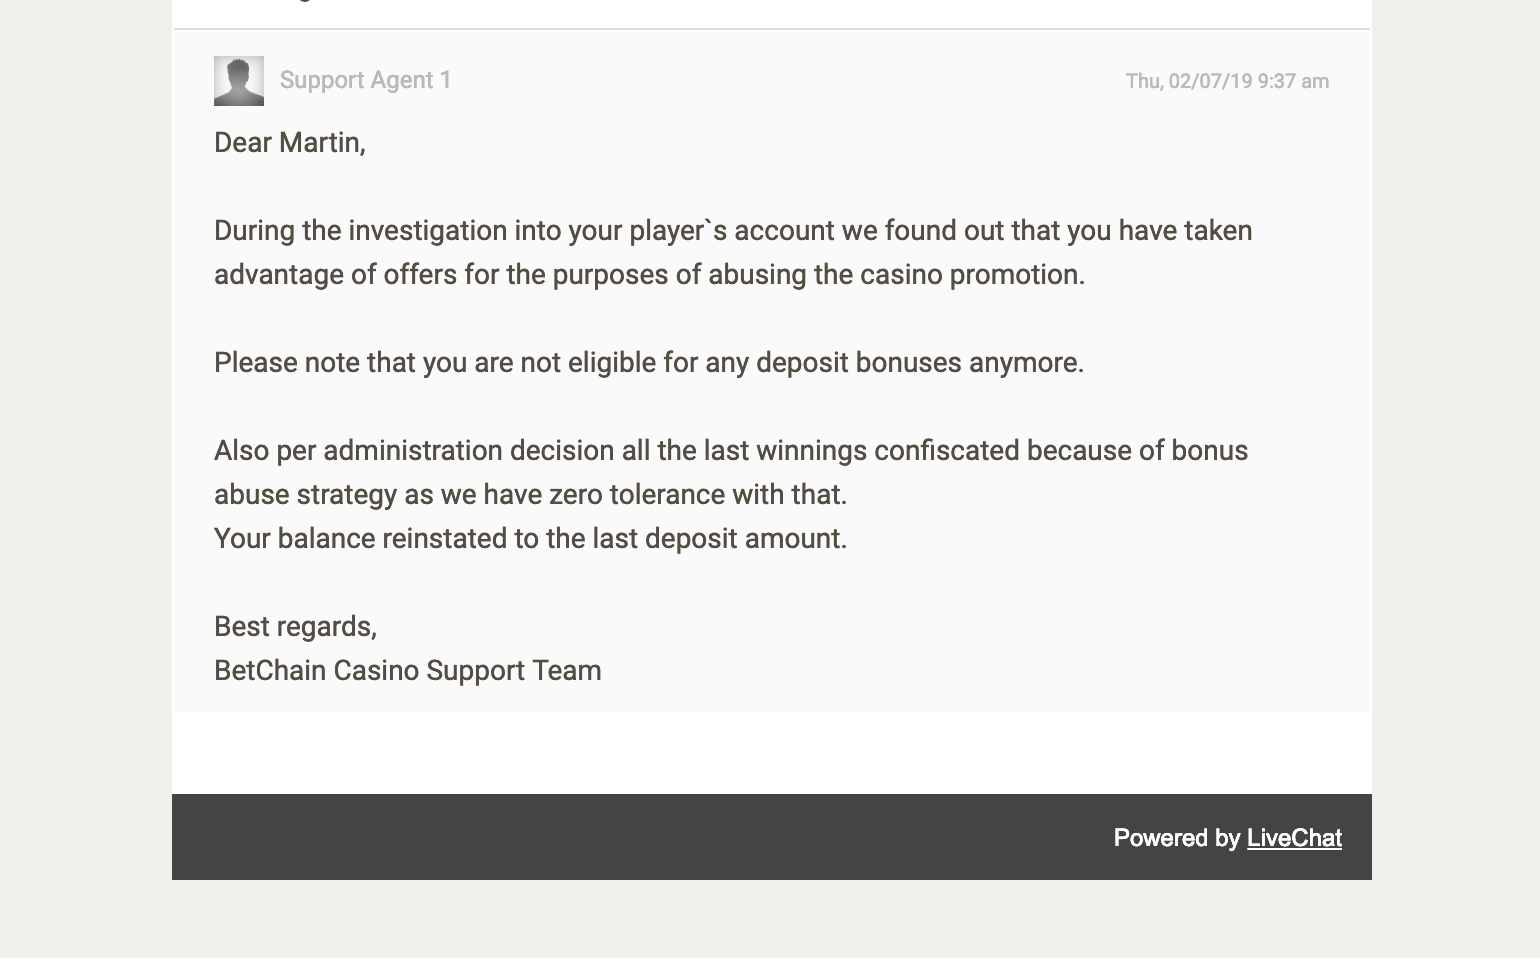Click the line starting During the investigation

pos(733,231)
